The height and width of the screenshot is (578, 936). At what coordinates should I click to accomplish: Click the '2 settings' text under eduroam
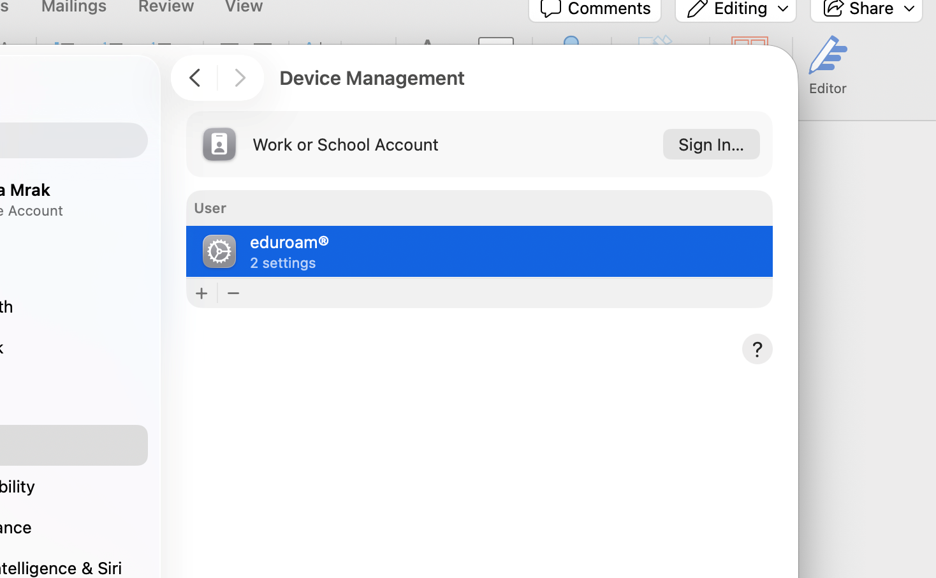[x=282, y=263]
